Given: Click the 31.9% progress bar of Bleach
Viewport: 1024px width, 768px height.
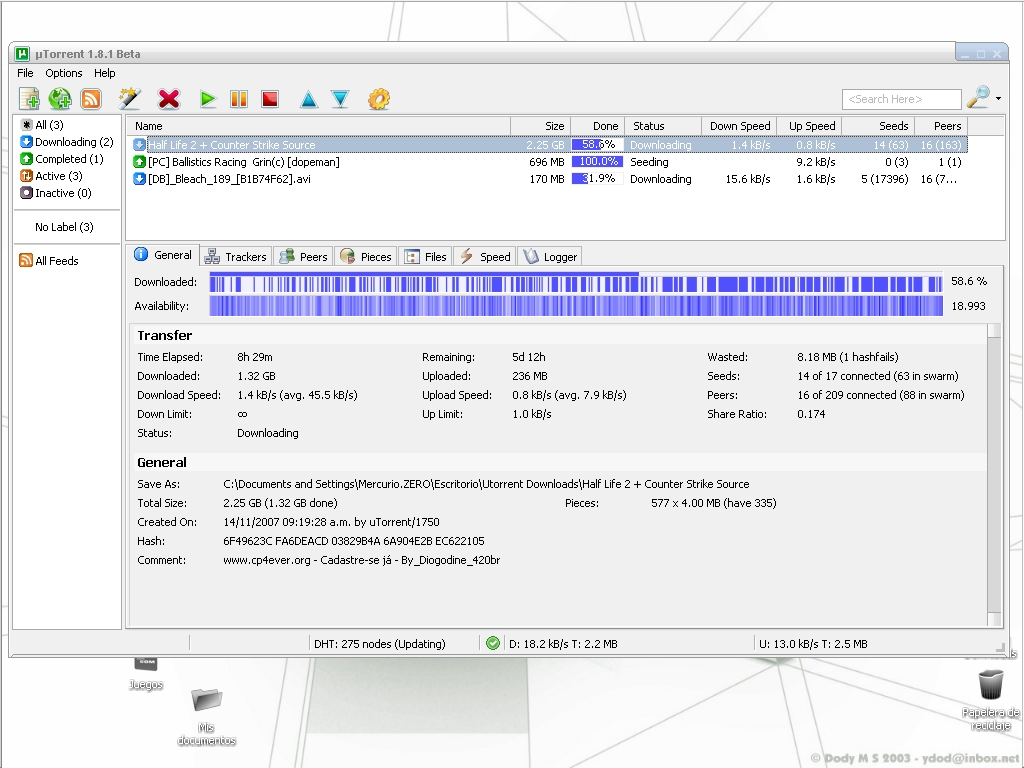Looking at the screenshot, I should click(x=598, y=179).
